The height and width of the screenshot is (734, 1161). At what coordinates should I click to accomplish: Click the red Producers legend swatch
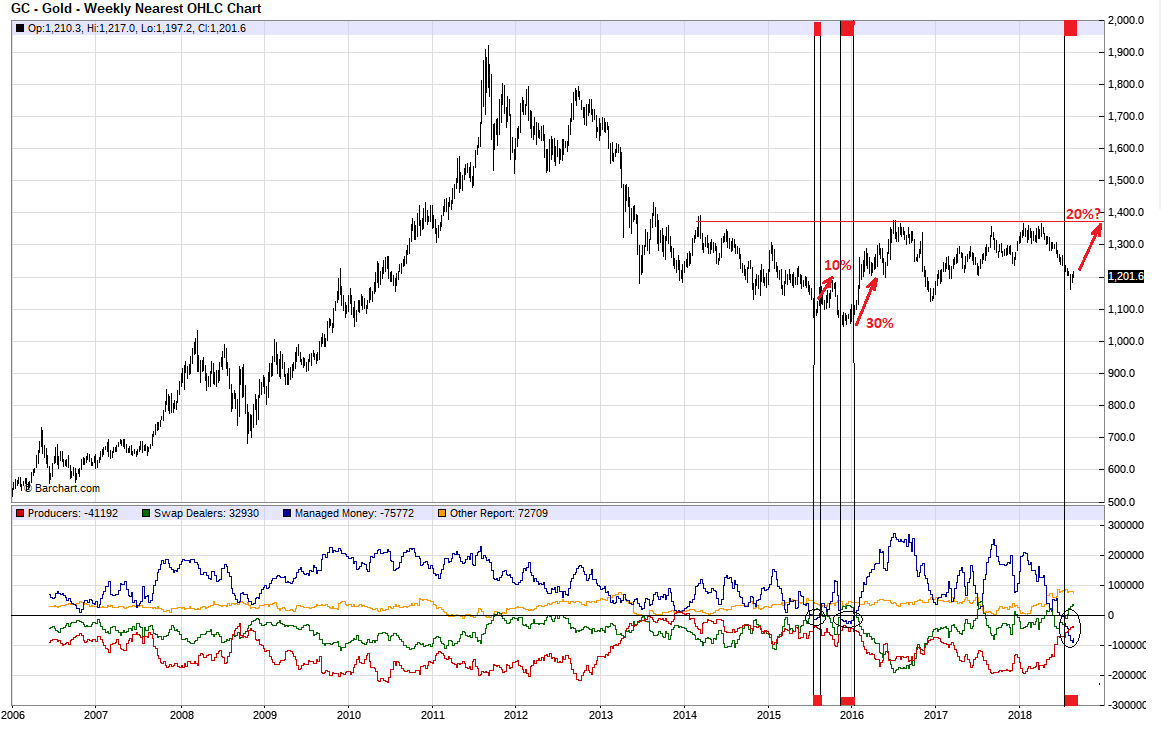pyautogui.click(x=20, y=513)
